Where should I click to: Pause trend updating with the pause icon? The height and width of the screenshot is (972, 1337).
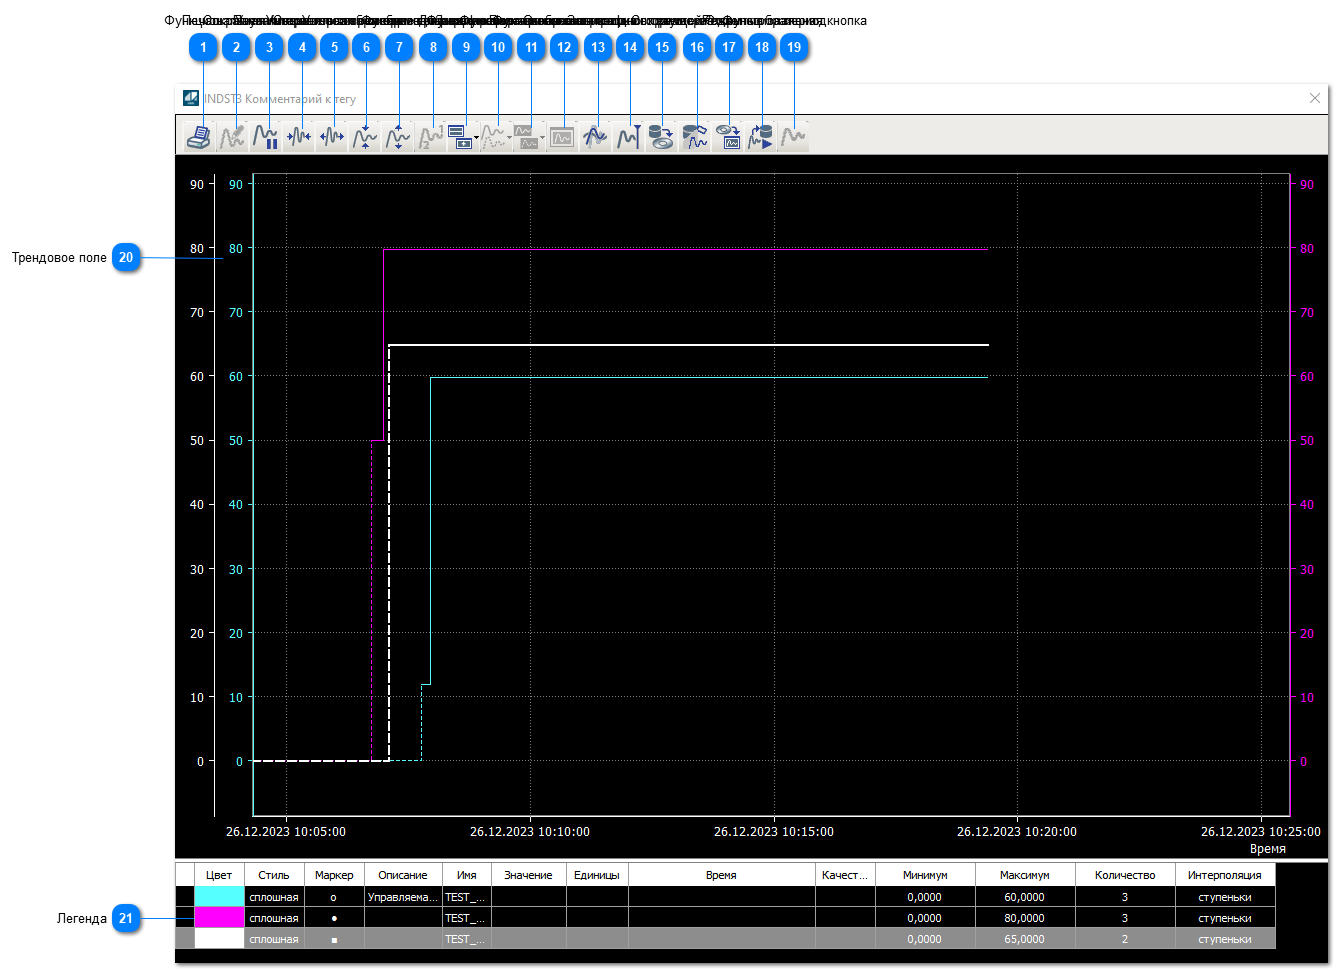click(265, 136)
